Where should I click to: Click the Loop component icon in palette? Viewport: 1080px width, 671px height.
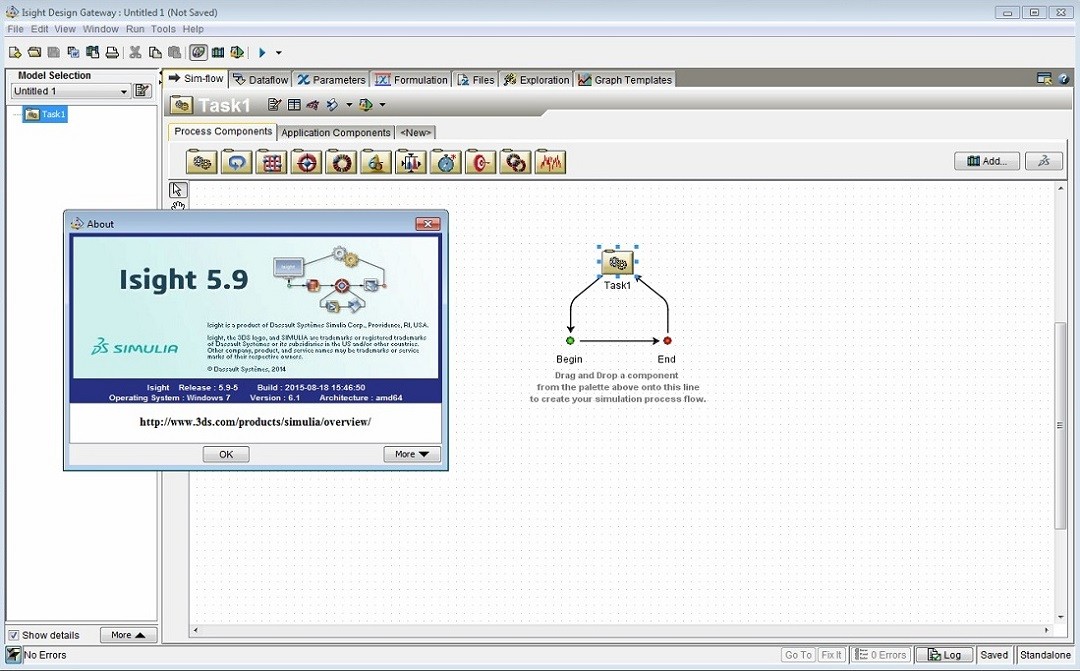pos(236,162)
